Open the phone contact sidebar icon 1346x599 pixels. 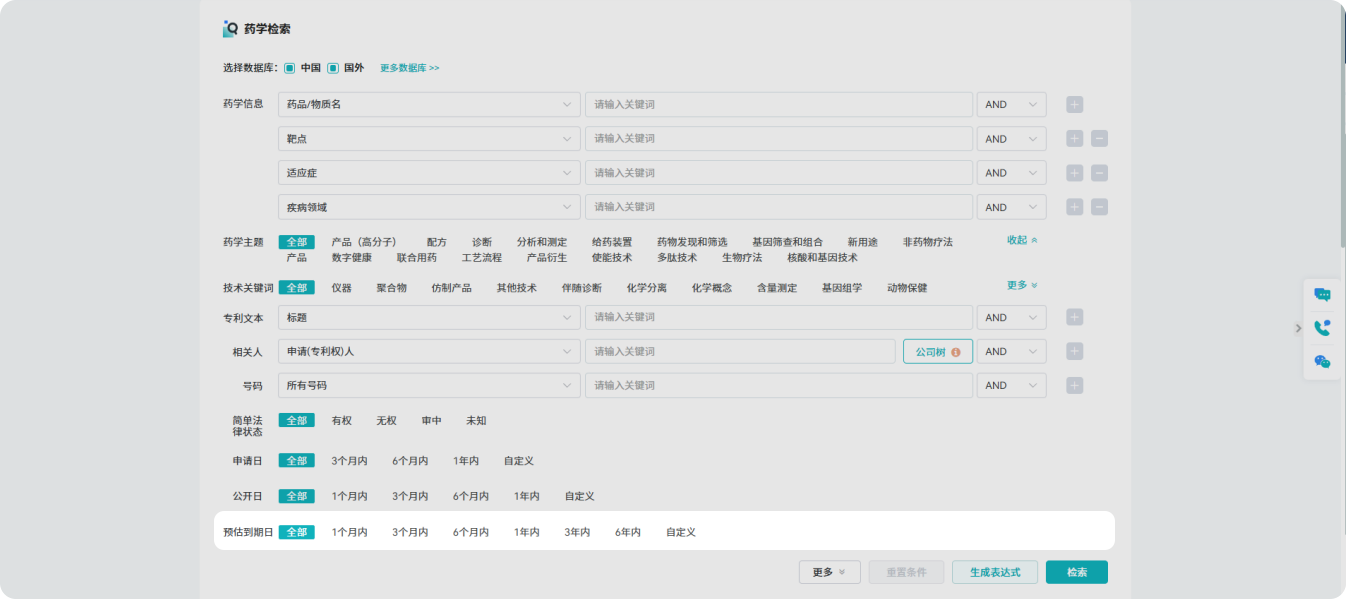click(1322, 328)
